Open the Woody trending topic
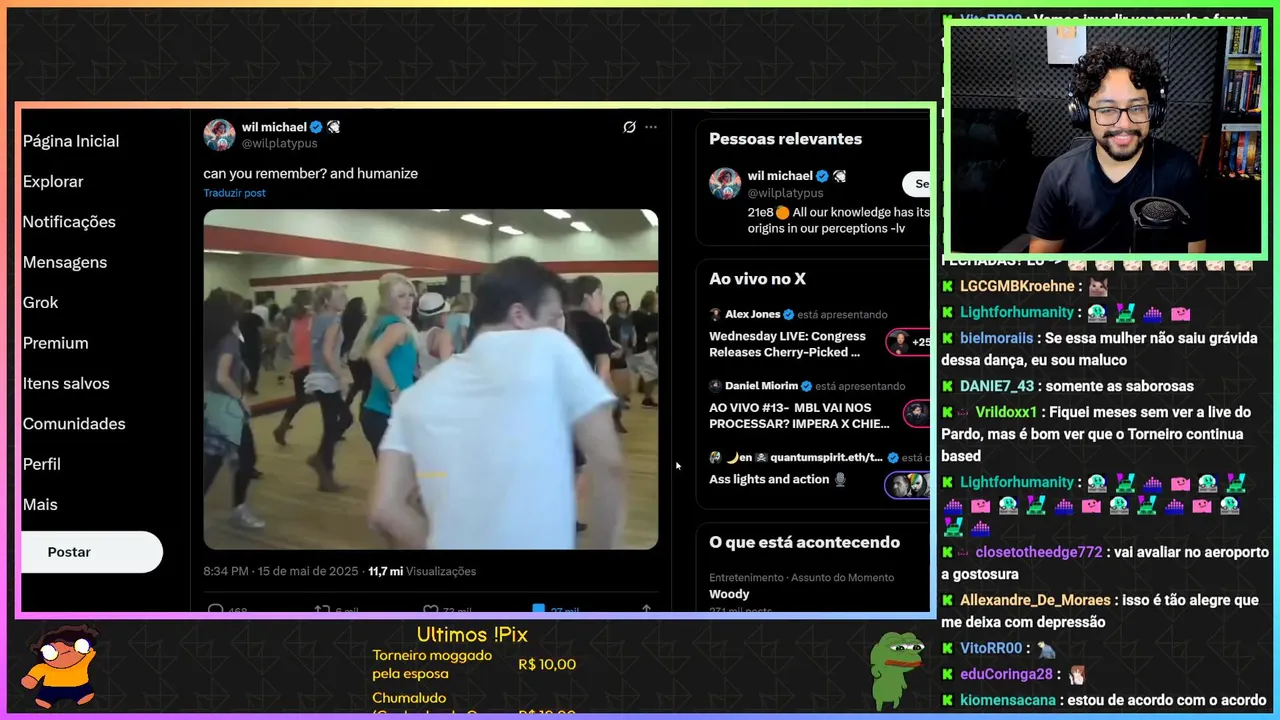Image resolution: width=1280 pixels, height=720 pixels. (x=729, y=594)
